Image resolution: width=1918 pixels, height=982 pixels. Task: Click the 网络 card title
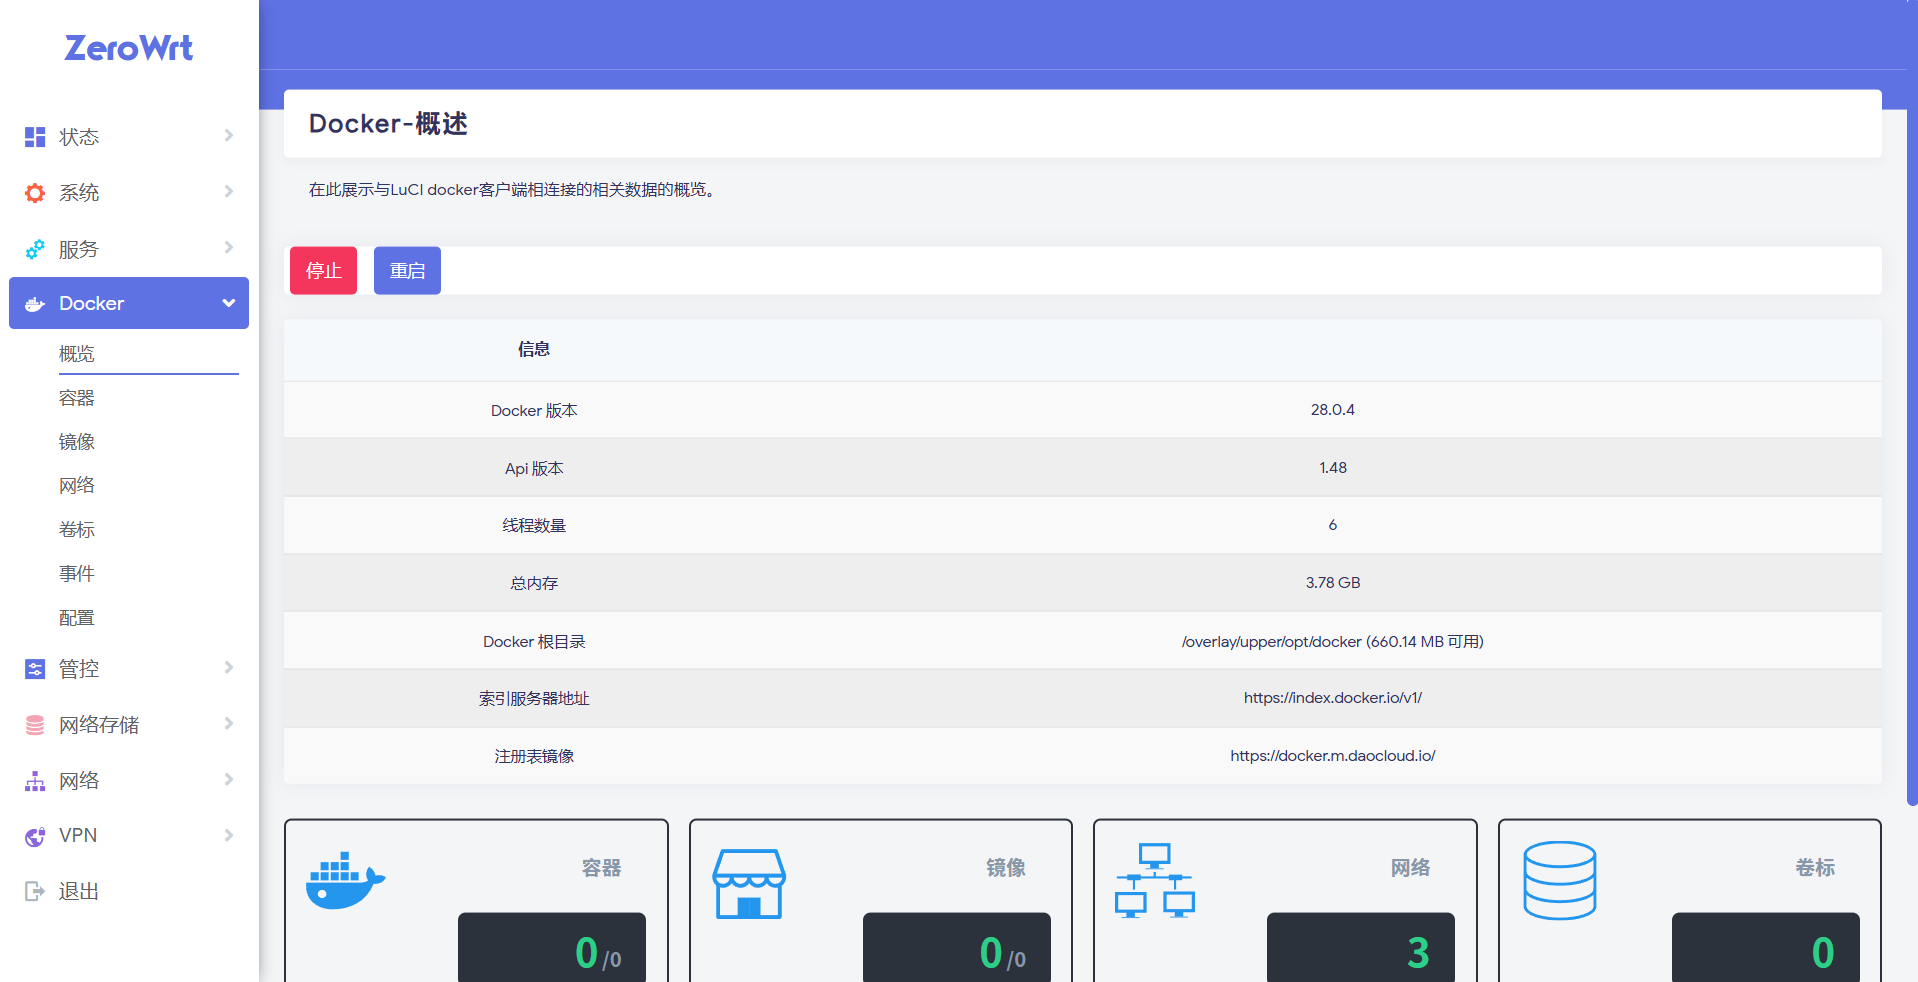click(1411, 868)
